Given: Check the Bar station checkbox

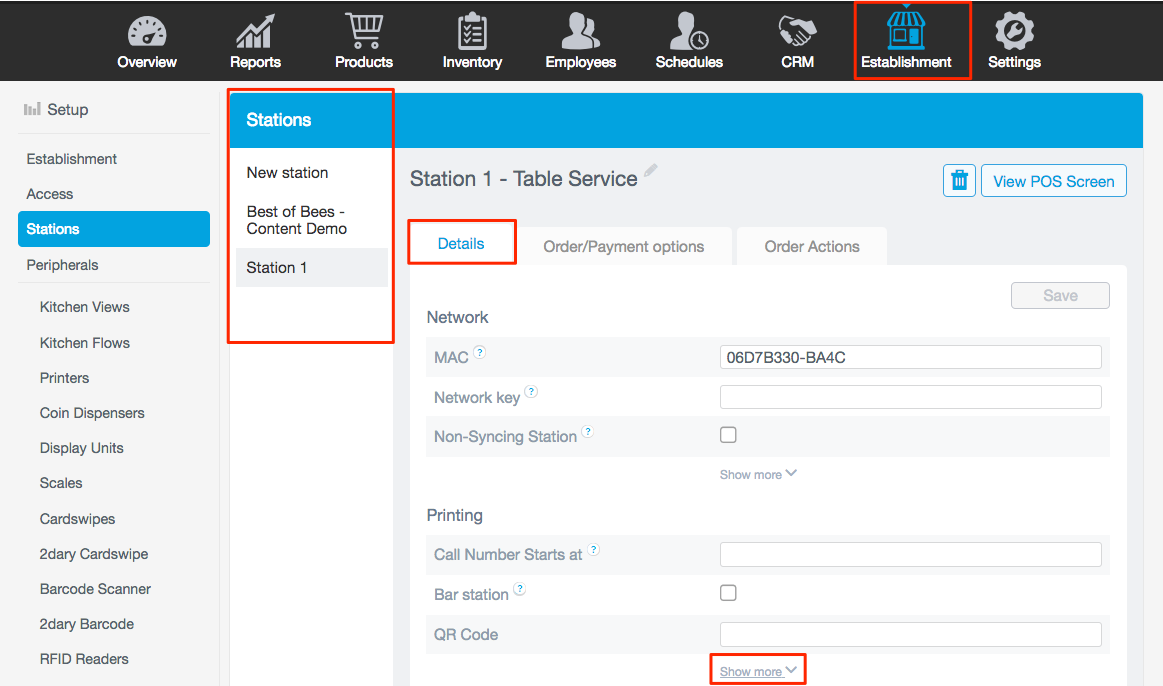Looking at the screenshot, I should click(x=728, y=592).
